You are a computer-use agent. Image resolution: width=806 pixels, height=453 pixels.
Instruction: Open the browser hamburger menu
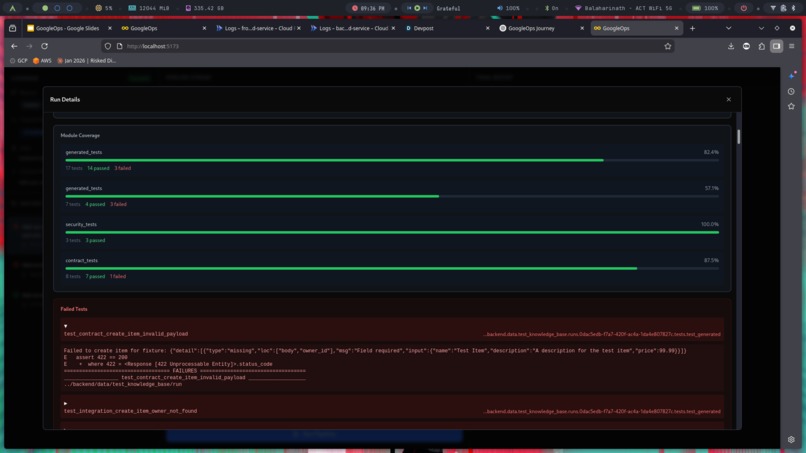point(792,46)
